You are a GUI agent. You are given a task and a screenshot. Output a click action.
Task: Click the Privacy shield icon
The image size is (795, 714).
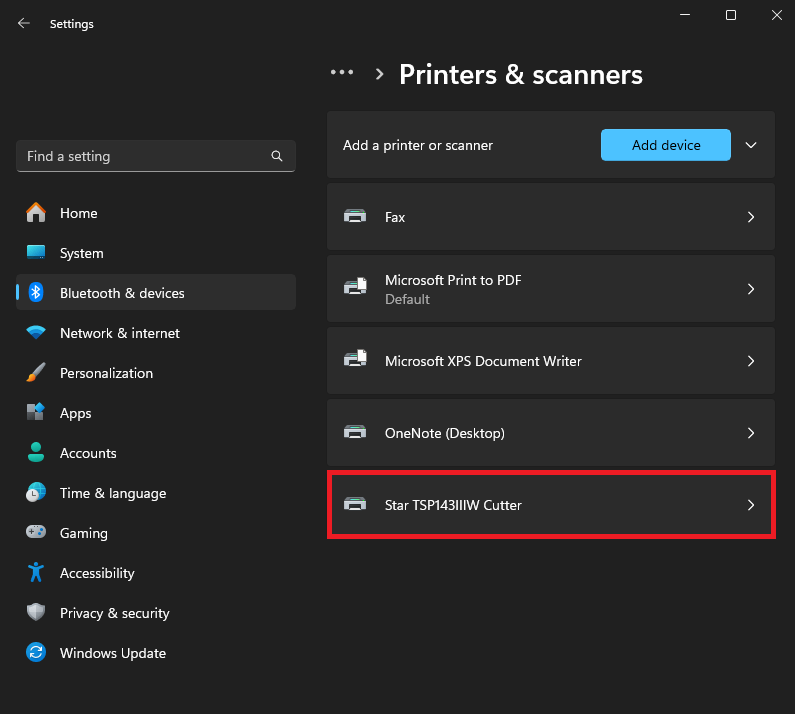(x=36, y=612)
